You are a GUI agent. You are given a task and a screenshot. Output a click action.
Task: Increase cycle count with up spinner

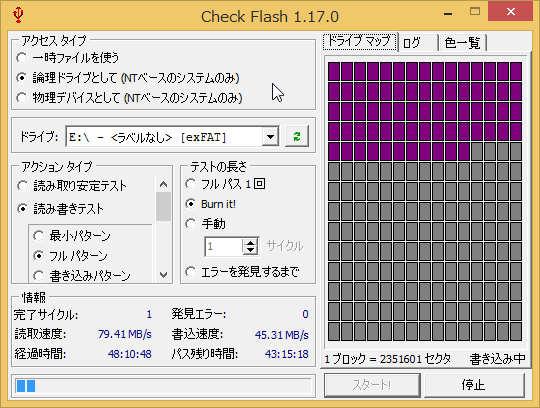[250, 242]
